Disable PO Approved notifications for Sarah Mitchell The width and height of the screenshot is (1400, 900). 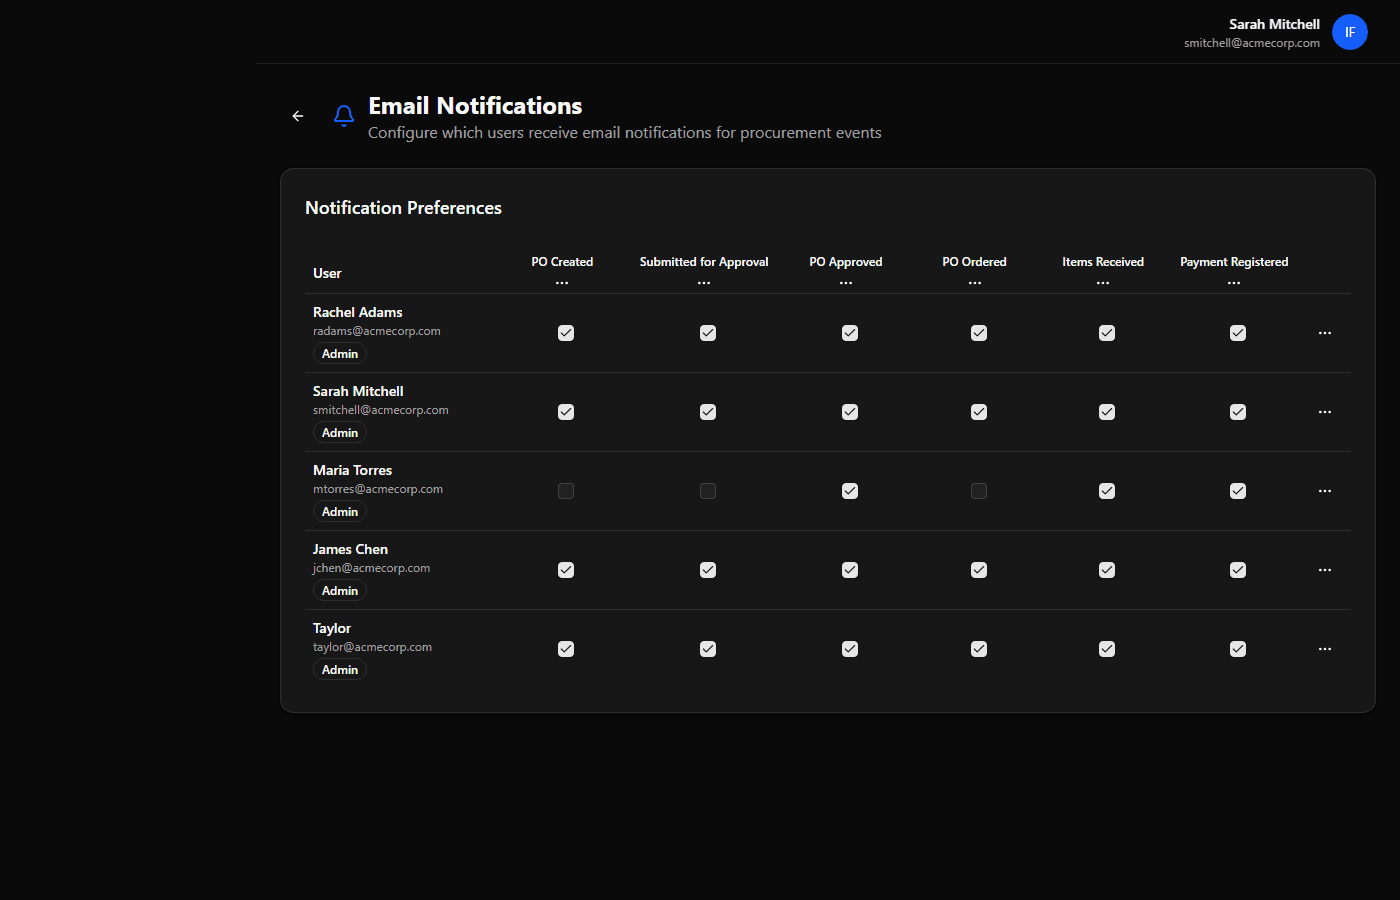point(850,411)
